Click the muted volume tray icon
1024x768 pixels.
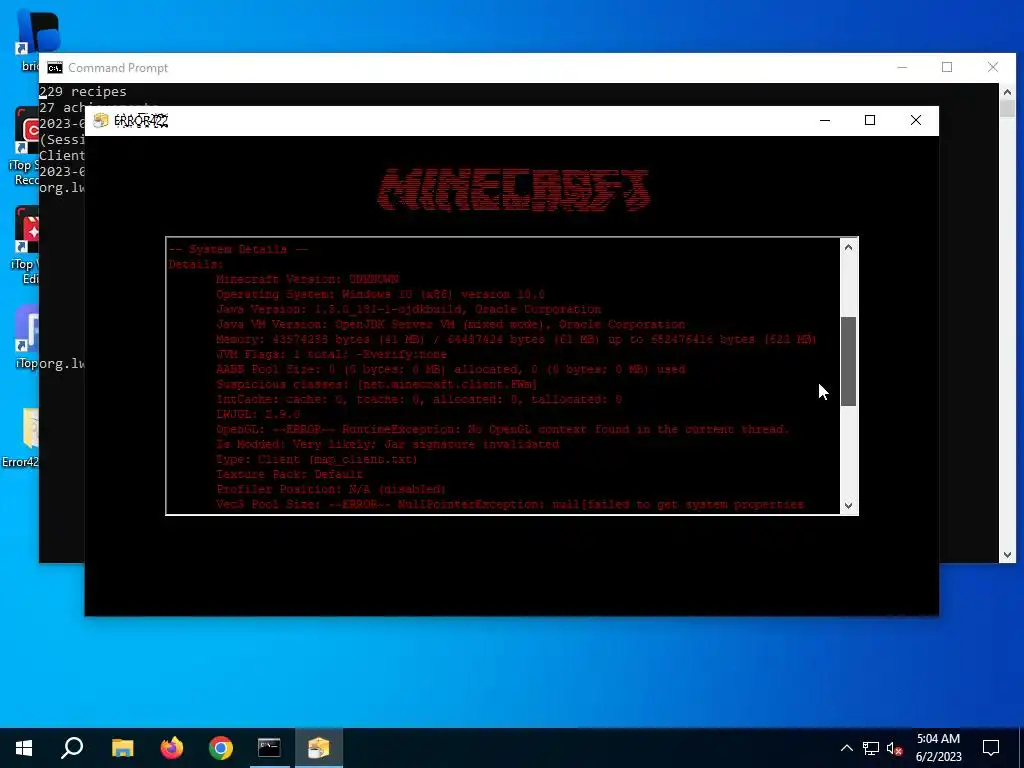pyautogui.click(x=894, y=748)
